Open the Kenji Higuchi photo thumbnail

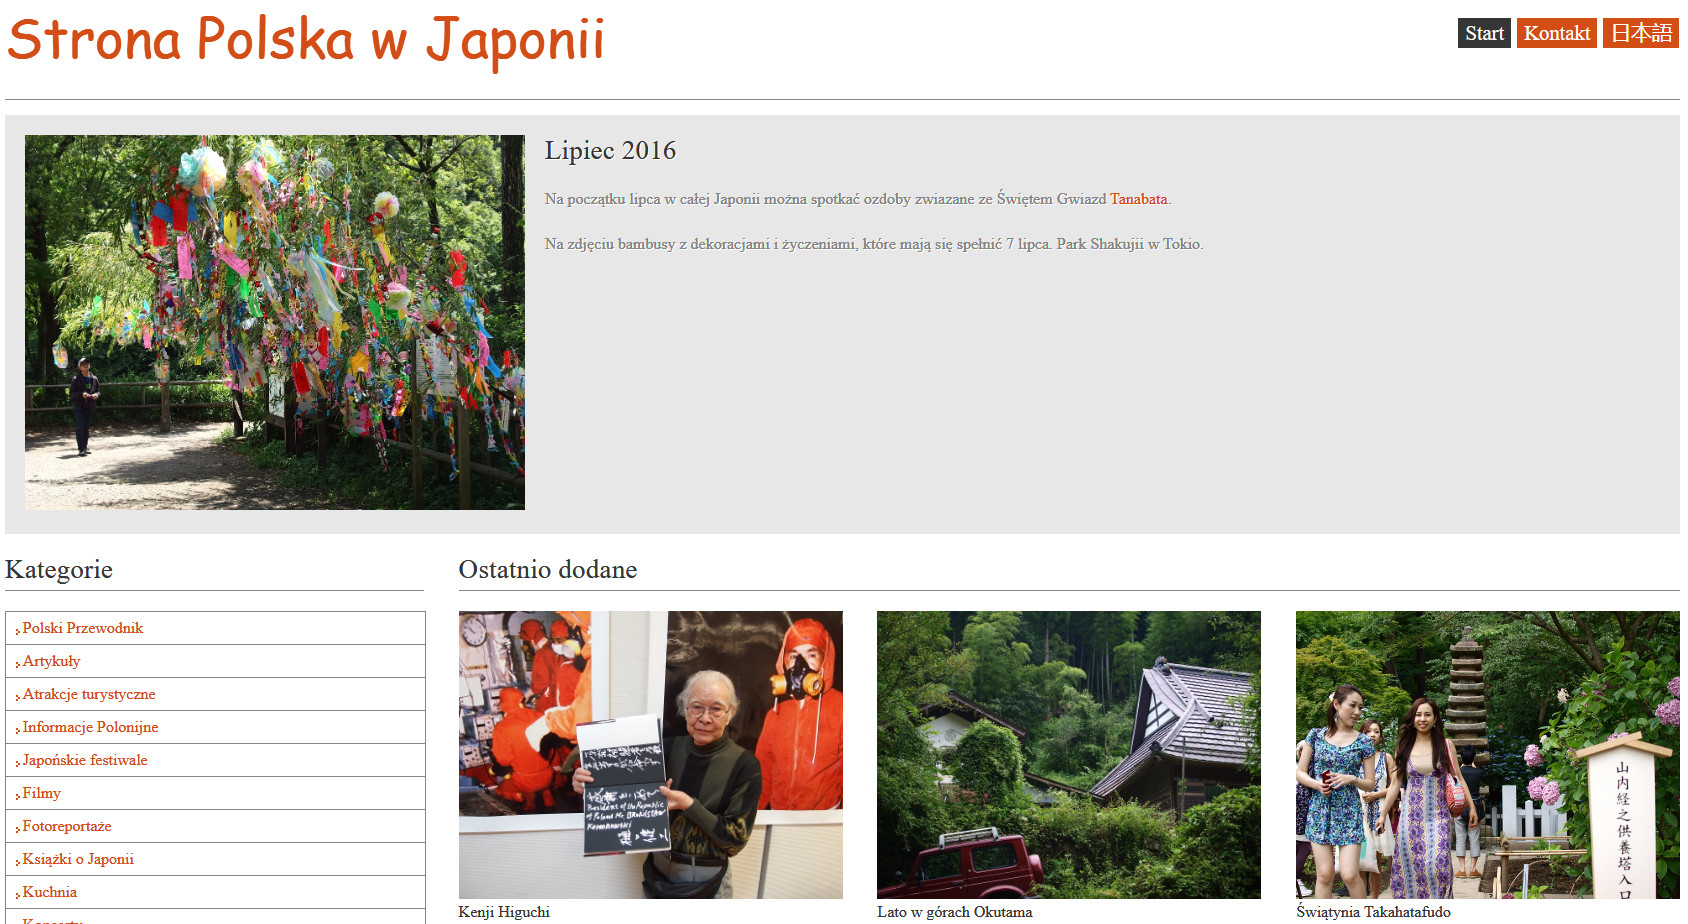point(650,755)
